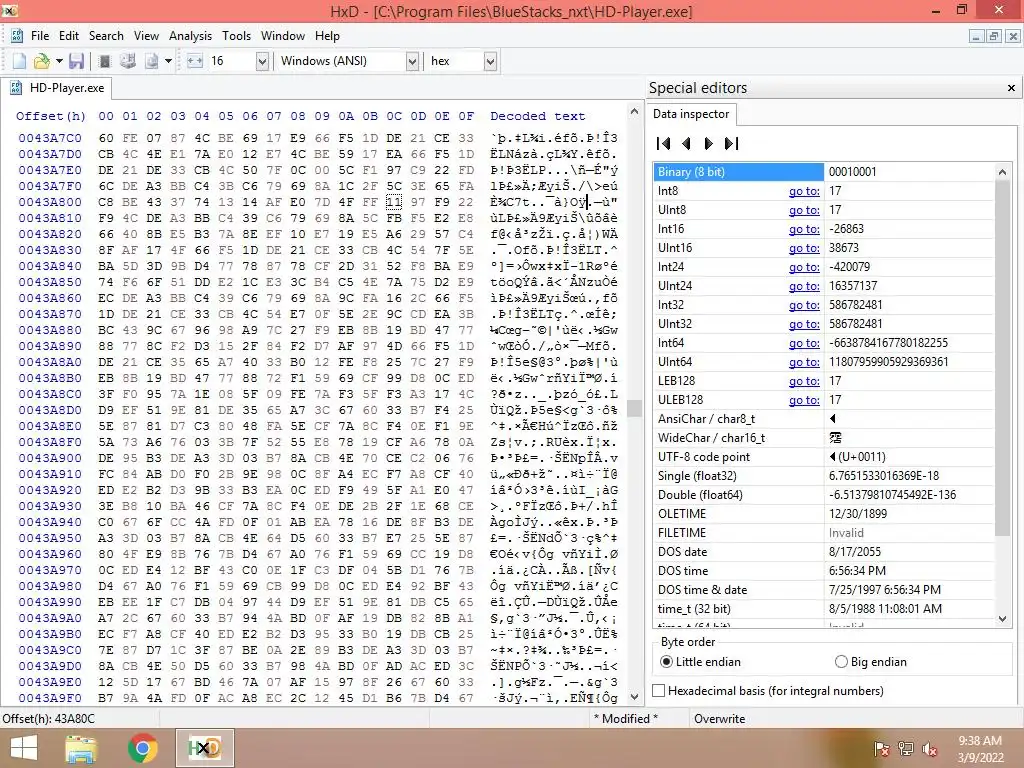Click the Open disk image toolbar icon
Image resolution: width=1024 pixels, height=768 pixels.
pyautogui.click(x=152, y=61)
